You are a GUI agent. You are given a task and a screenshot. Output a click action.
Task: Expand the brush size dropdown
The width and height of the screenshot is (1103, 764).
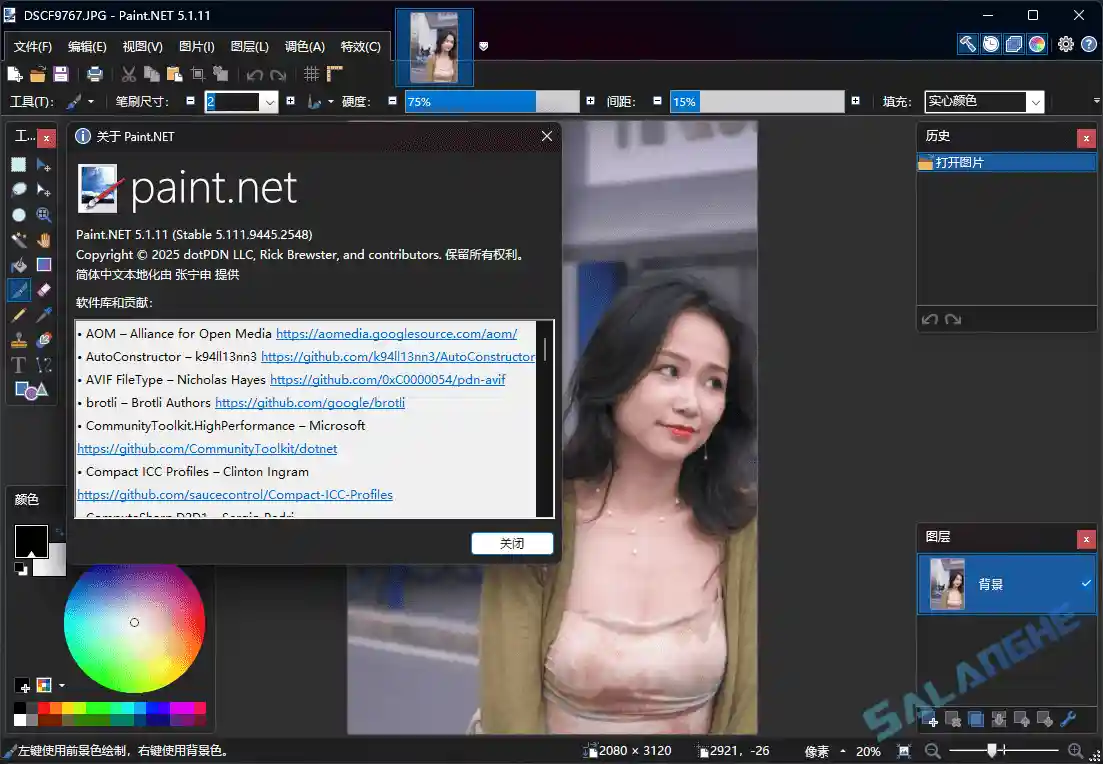[x=268, y=101]
